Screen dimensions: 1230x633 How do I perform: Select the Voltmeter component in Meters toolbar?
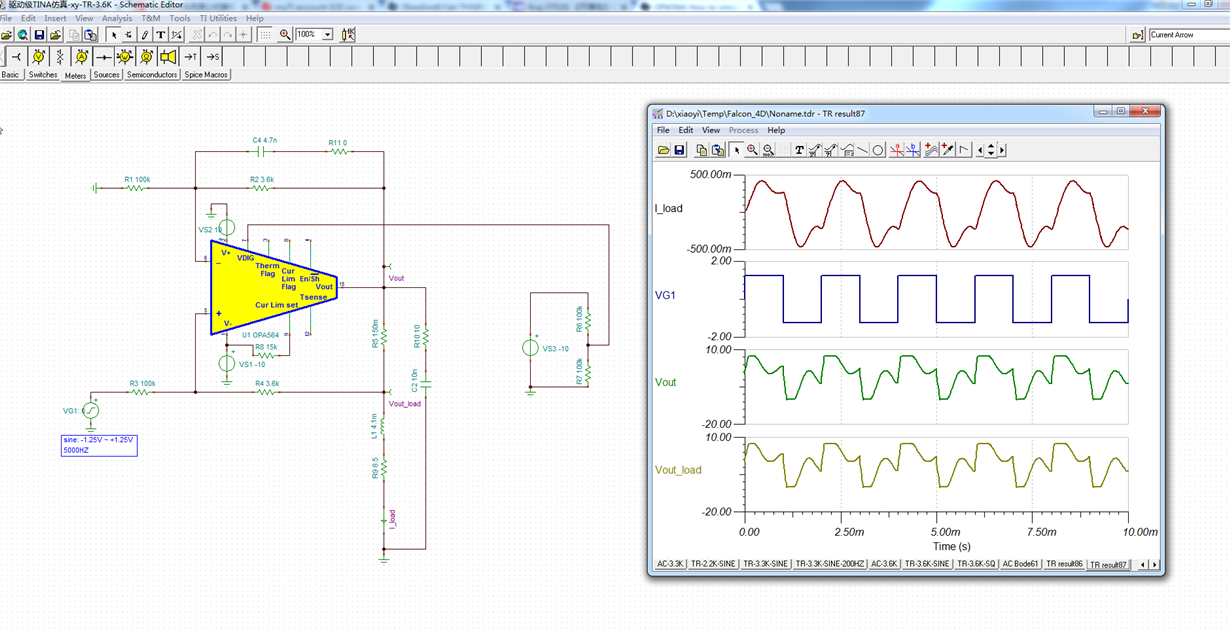[38, 56]
